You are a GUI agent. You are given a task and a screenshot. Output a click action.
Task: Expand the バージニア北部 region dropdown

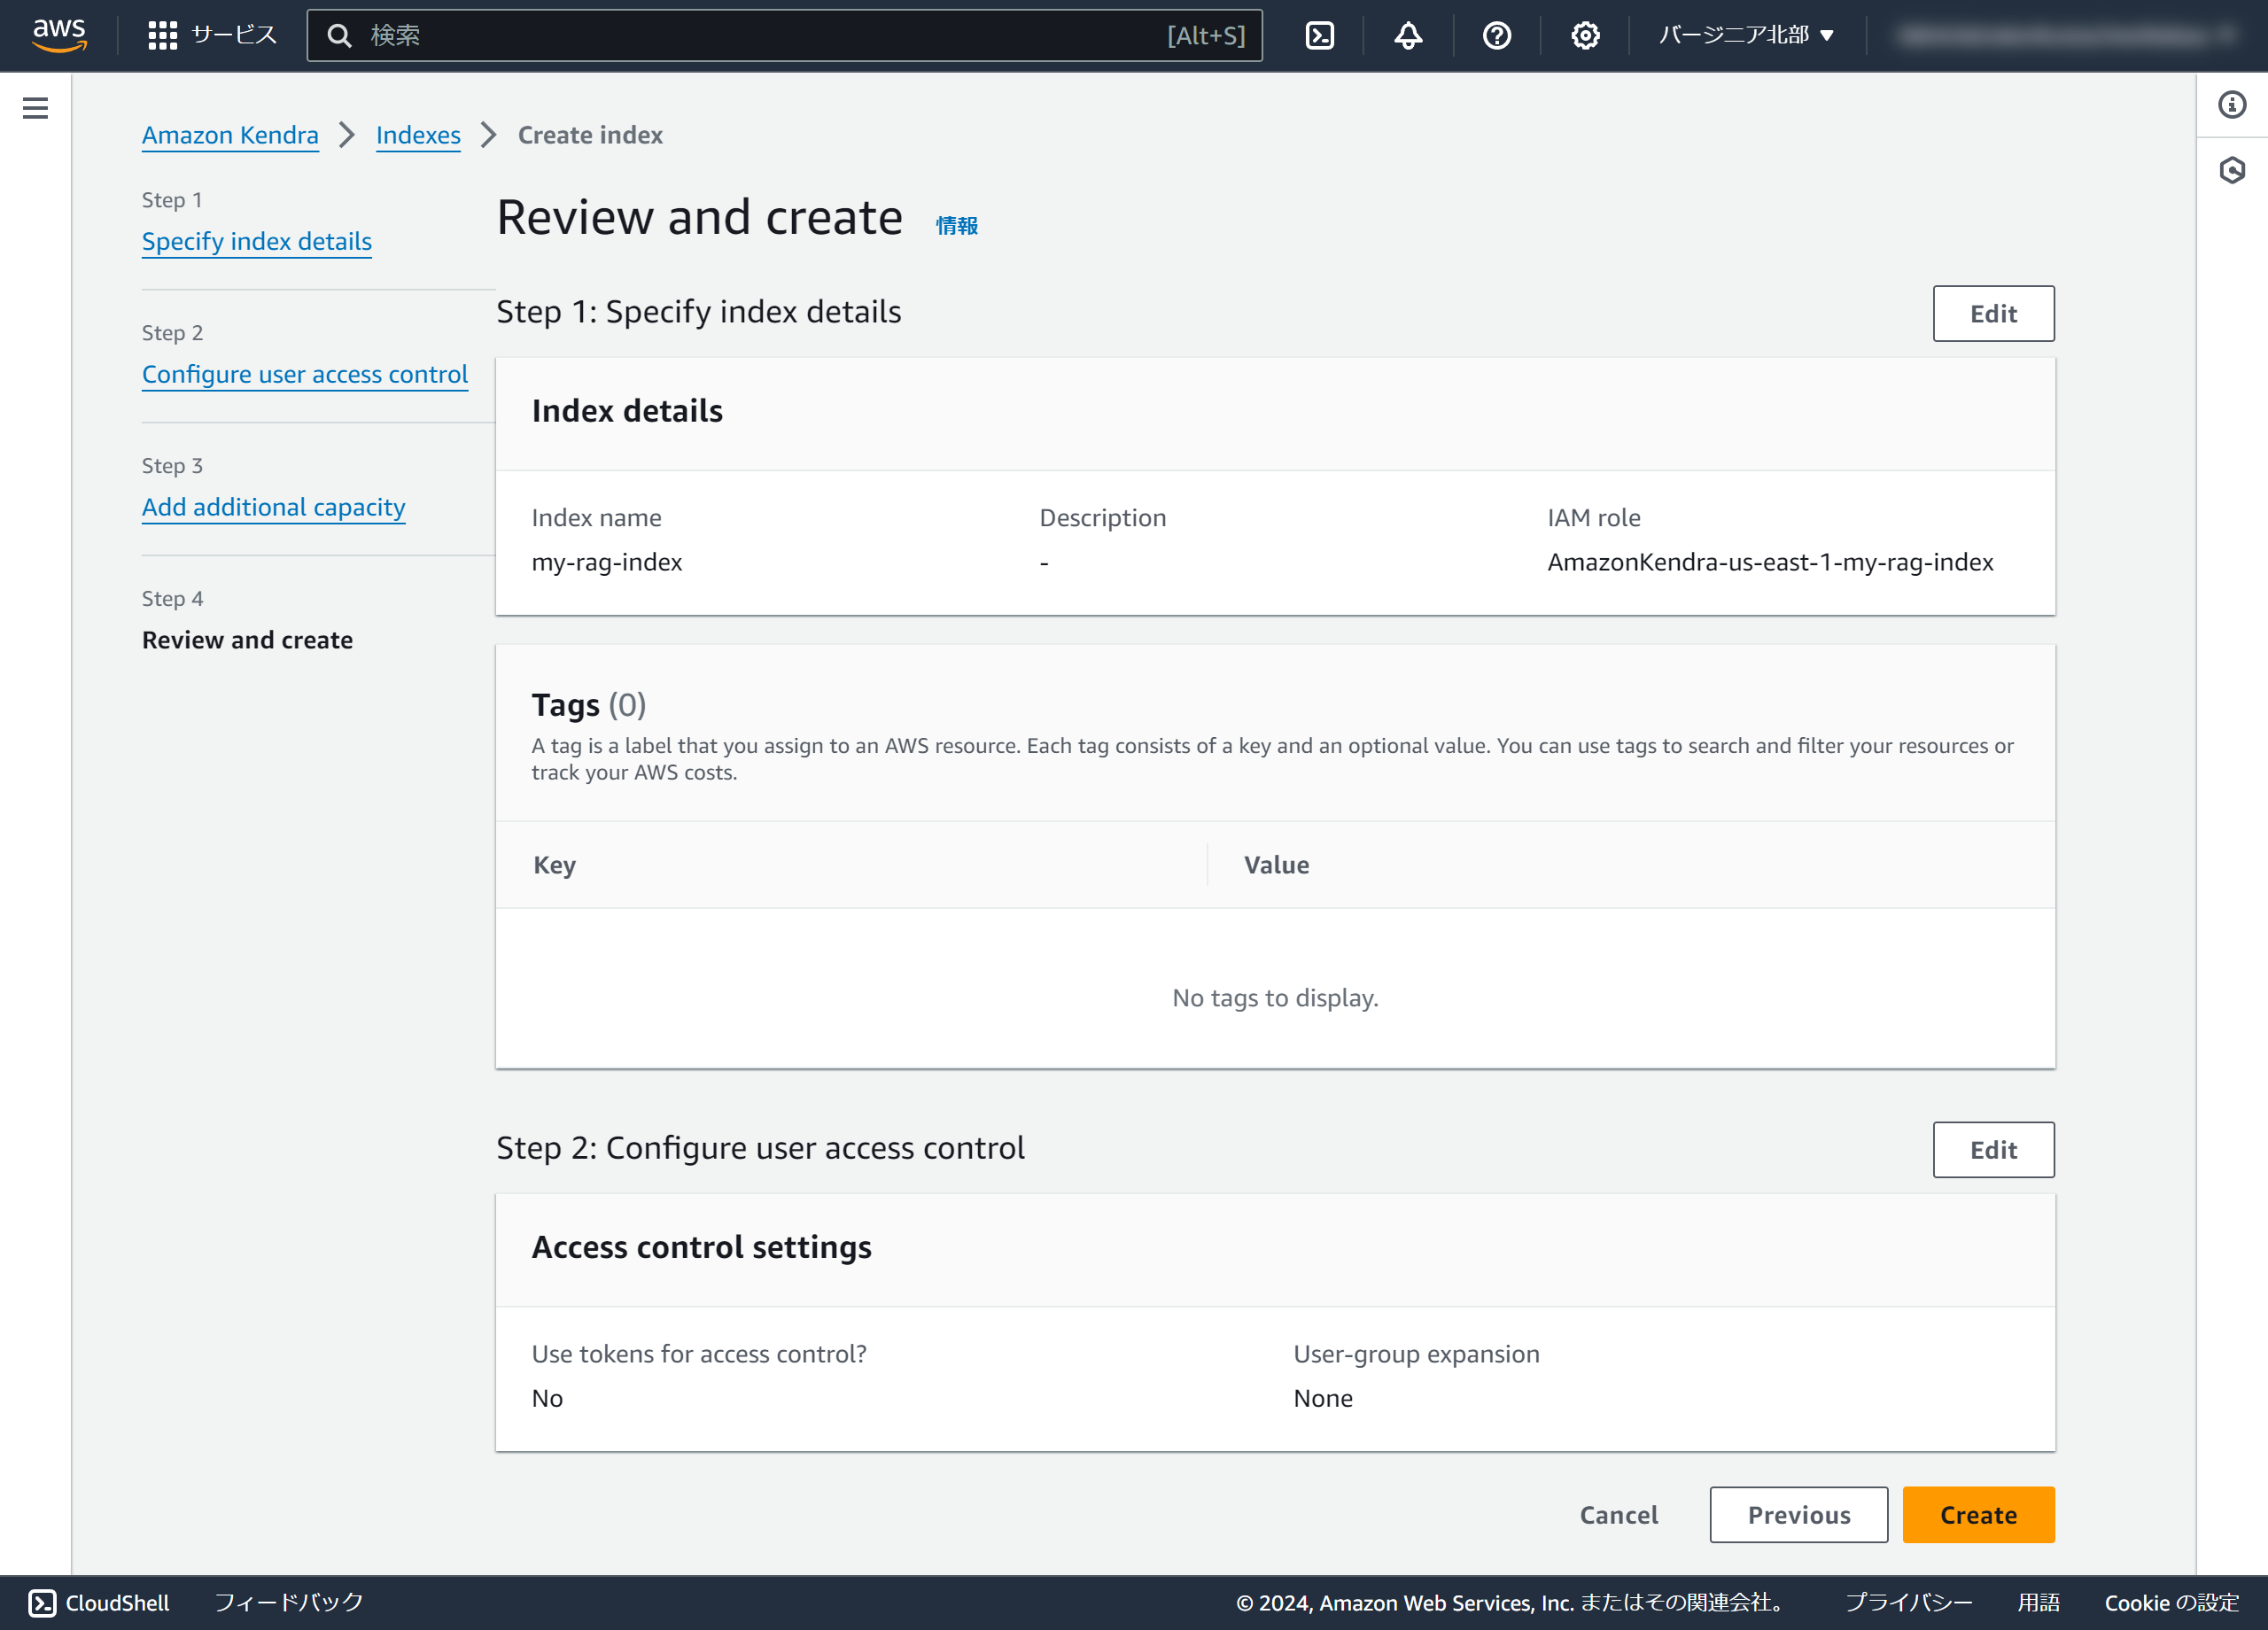click(x=1745, y=36)
